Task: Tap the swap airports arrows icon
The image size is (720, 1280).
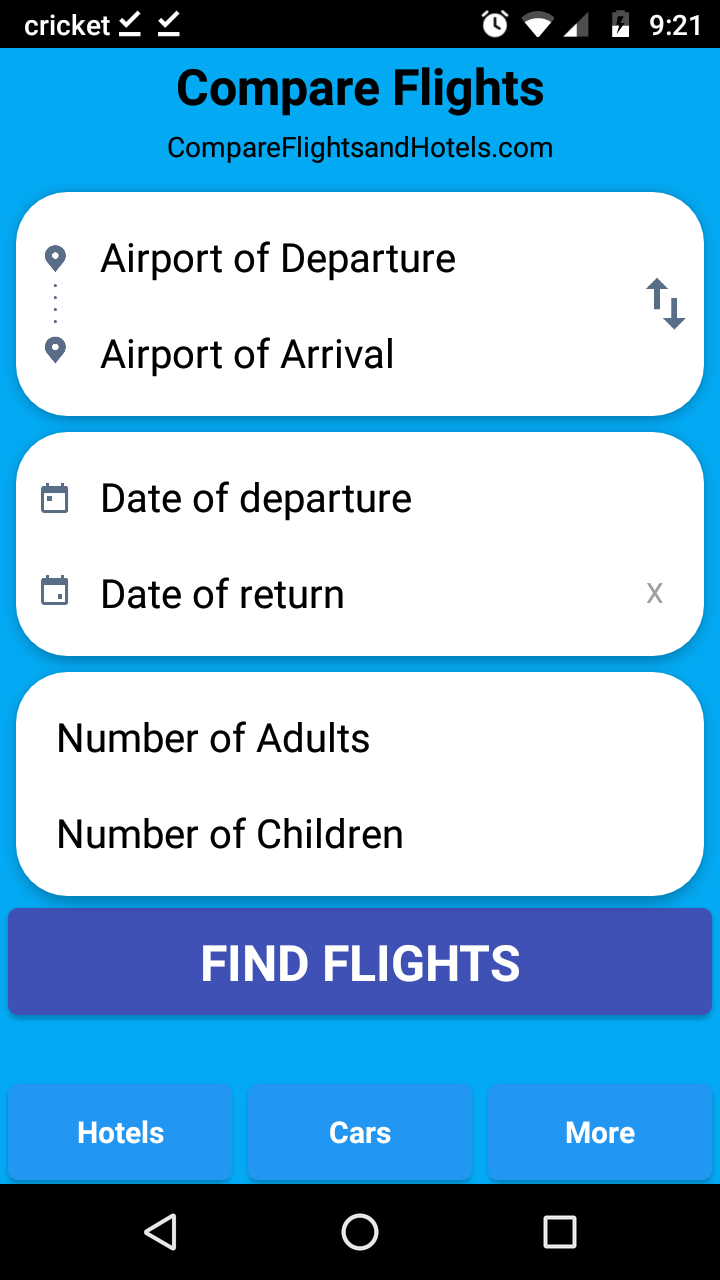Action: (x=665, y=304)
